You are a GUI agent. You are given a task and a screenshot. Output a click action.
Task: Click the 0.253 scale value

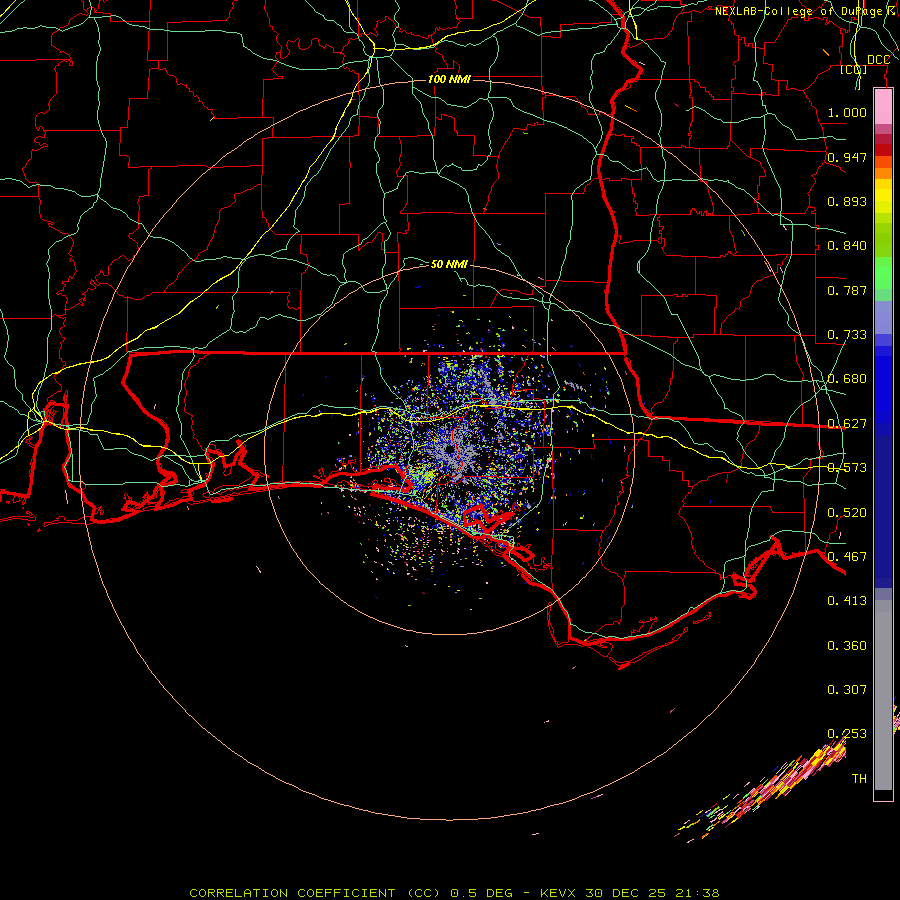point(847,734)
